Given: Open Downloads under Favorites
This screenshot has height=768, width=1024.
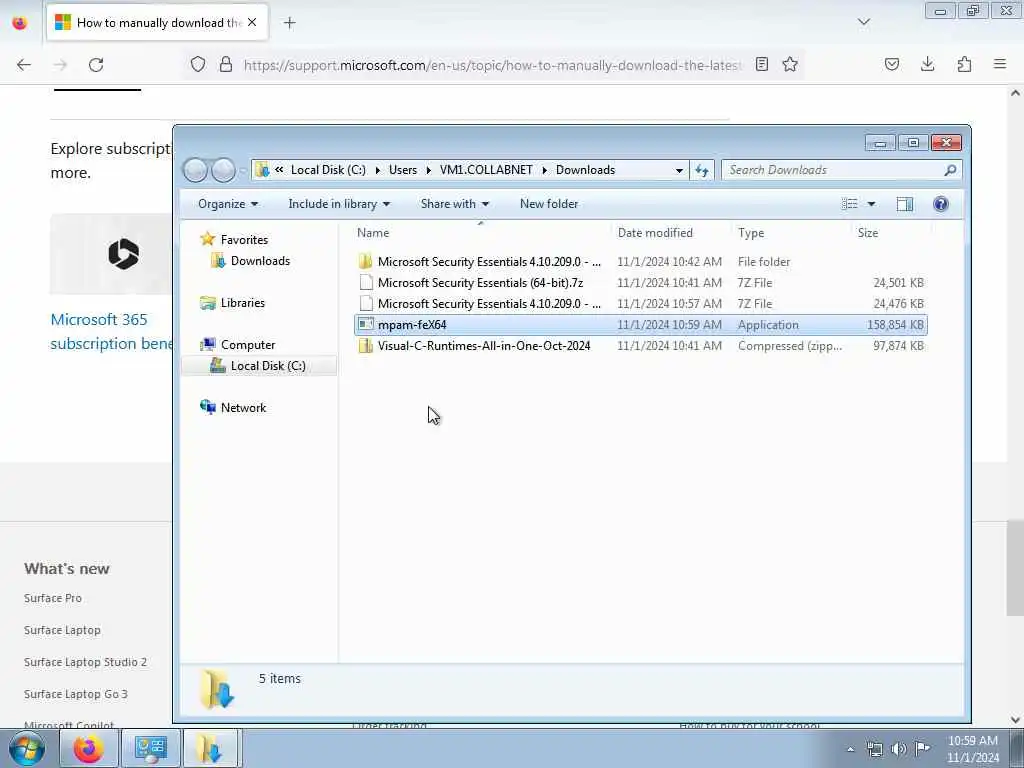Looking at the screenshot, I should 260,261.
